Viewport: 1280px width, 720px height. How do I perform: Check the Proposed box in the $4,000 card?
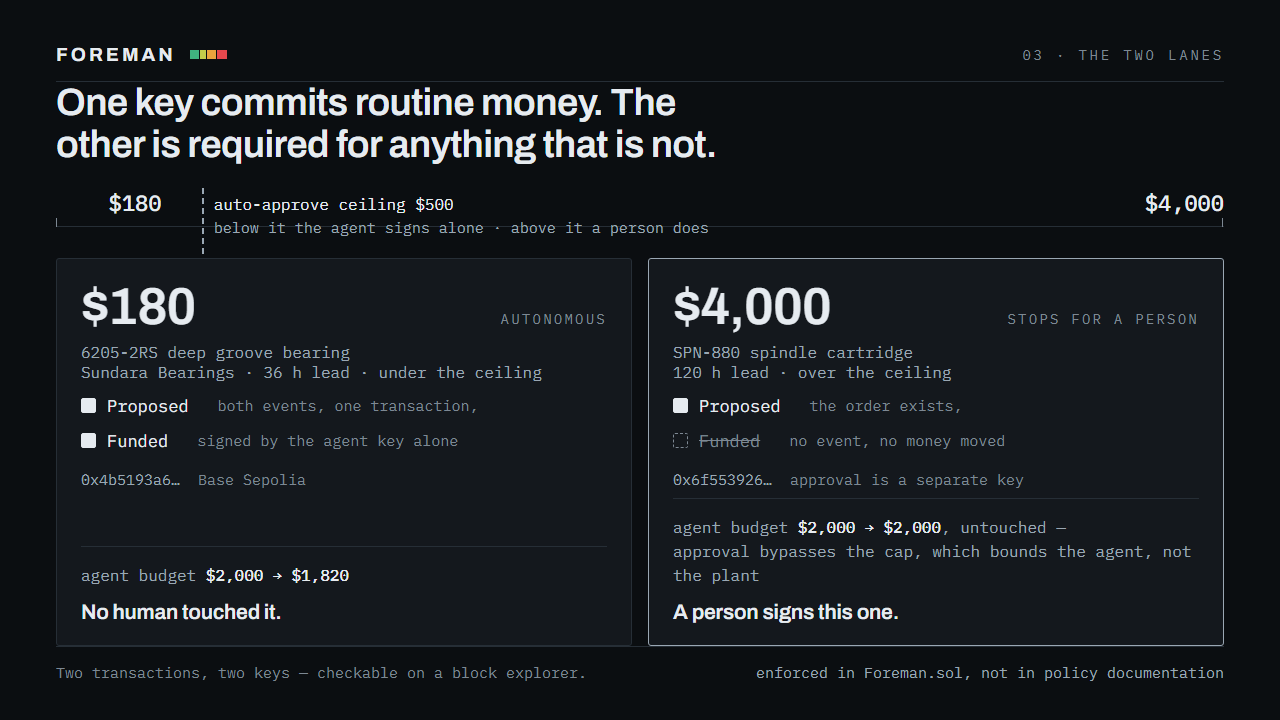(x=681, y=406)
